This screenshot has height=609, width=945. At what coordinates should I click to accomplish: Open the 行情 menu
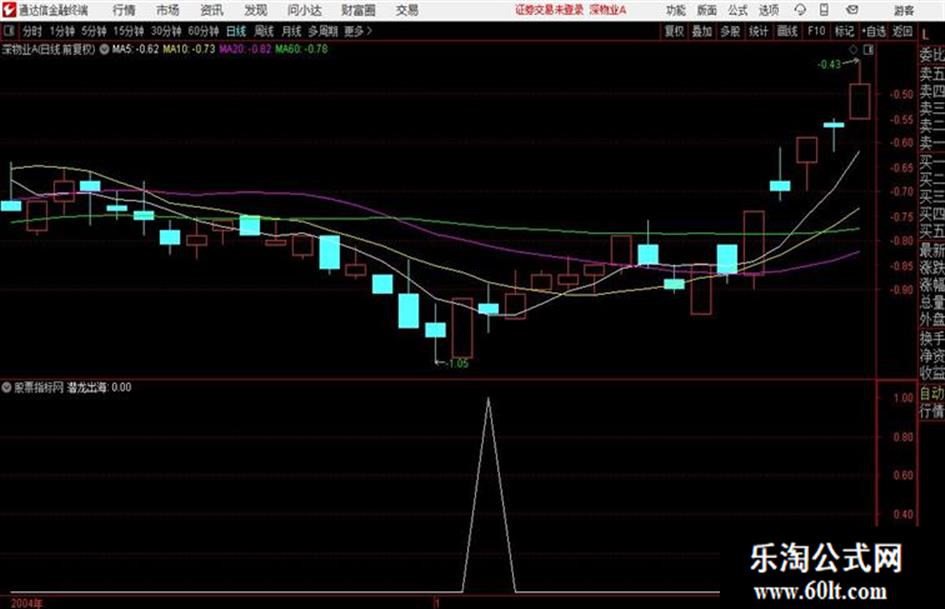tap(124, 10)
